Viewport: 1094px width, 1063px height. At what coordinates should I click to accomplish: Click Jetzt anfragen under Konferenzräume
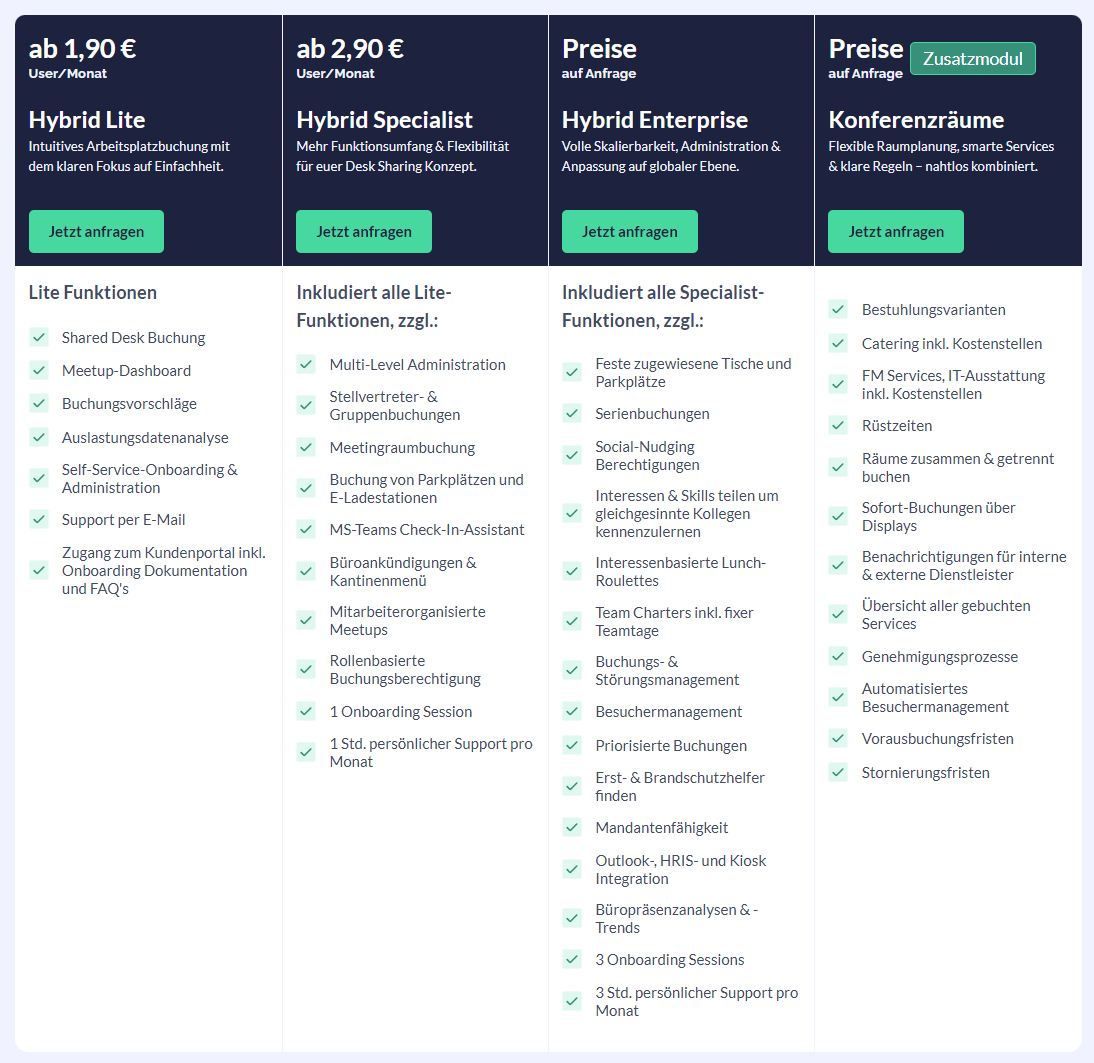pos(896,232)
